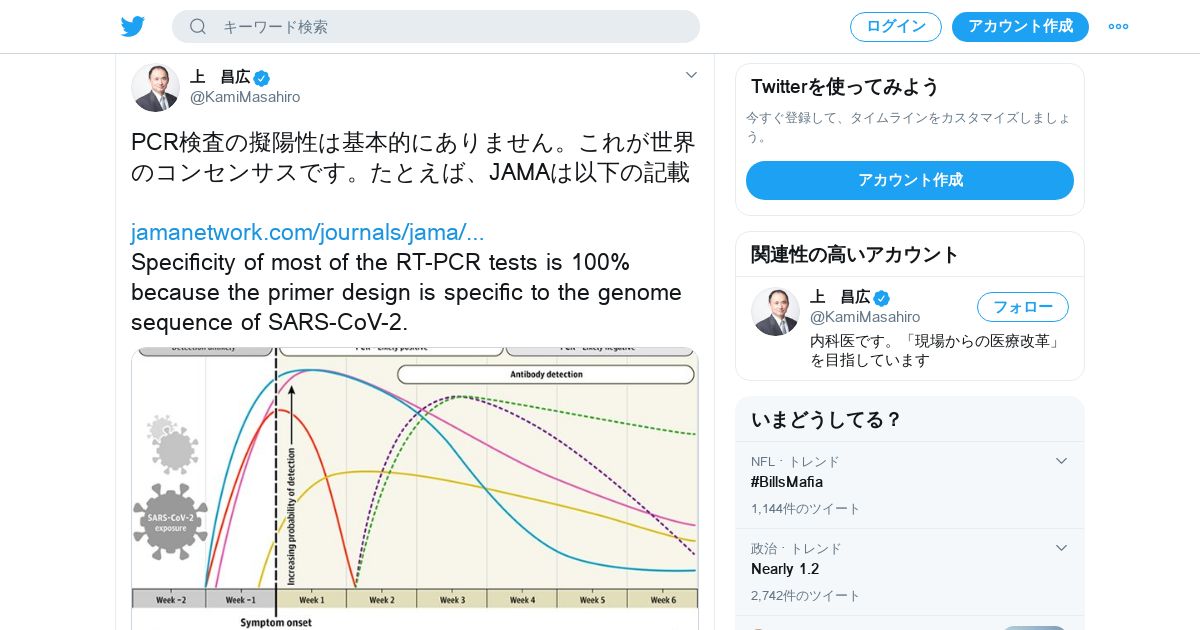The height and width of the screenshot is (630, 1200).
Task: Click the @KamiMasahiro handle in the tweet
Action: point(245,97)
